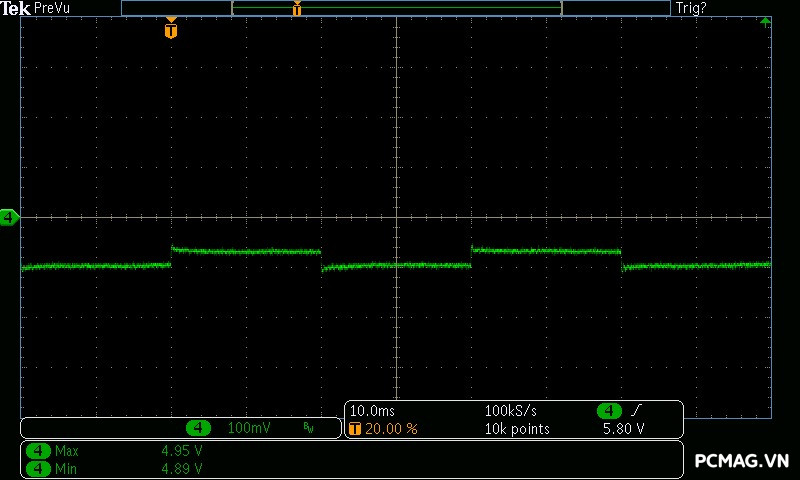
Task: Click the channel 4 trigger source badge
Action: tap(609, 411)
